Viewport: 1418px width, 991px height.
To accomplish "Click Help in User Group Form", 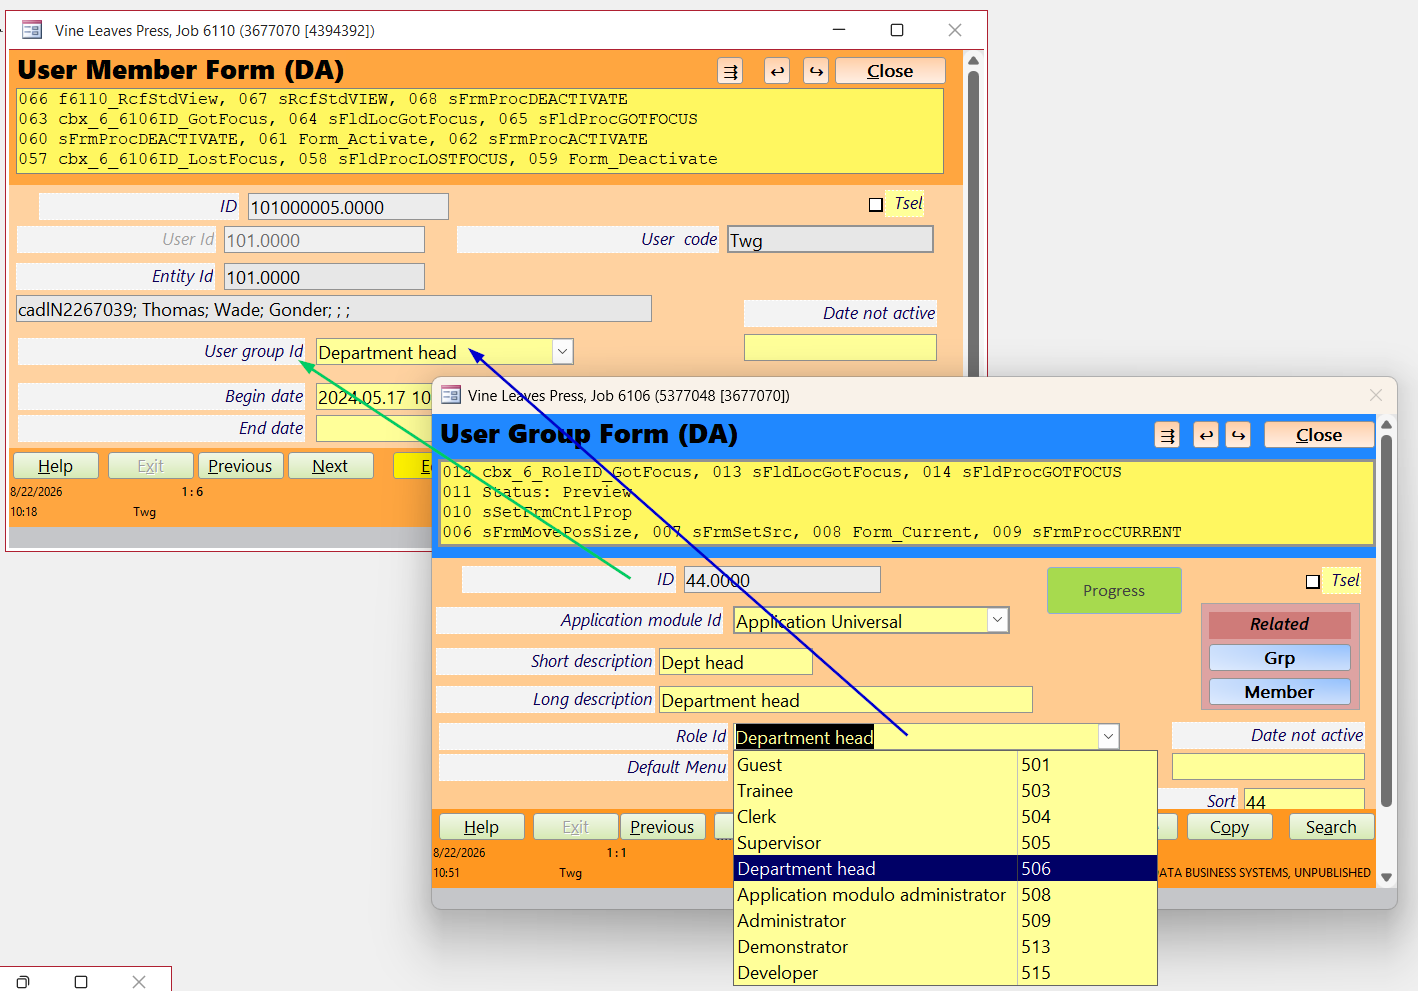I will [481, 827].
